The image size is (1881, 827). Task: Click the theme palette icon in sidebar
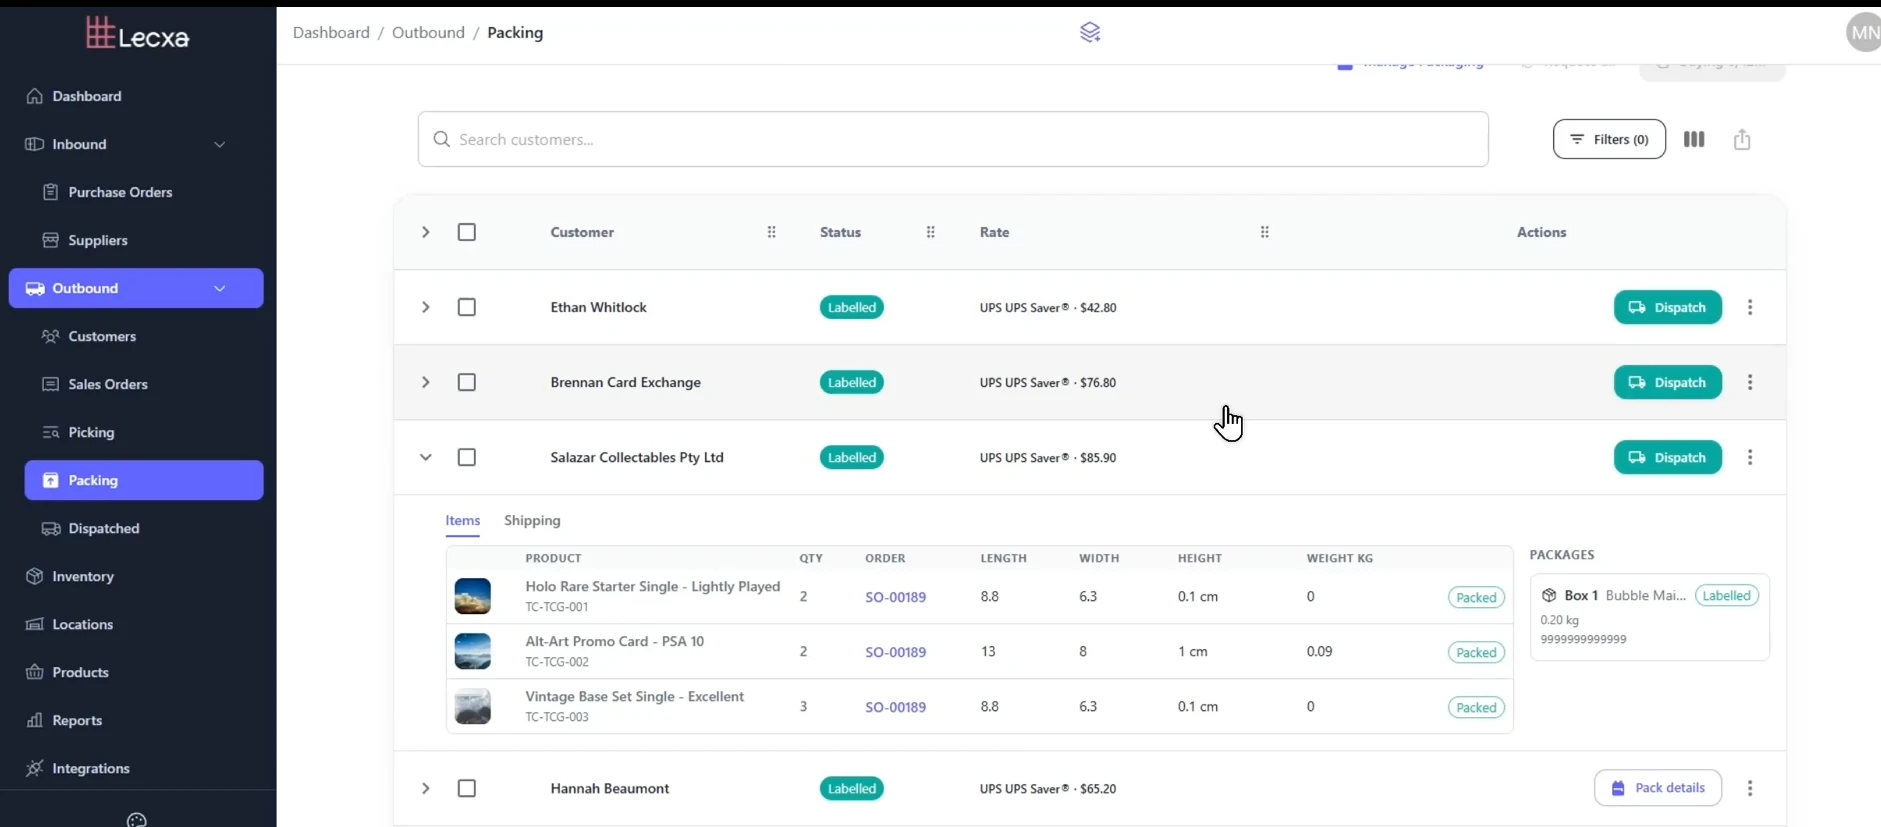coord(137,820)
